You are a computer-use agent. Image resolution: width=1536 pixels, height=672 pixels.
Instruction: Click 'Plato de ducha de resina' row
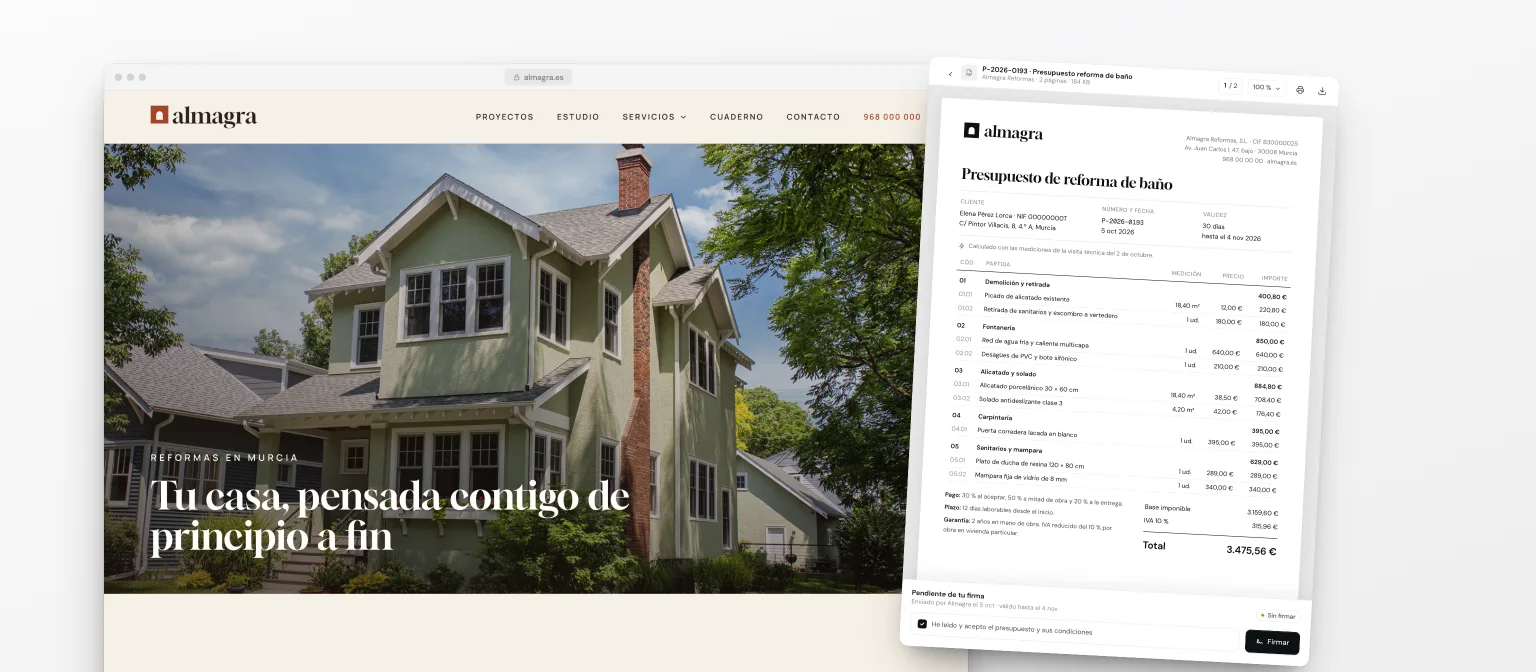pyautogui.click(x=1113, y=467)
